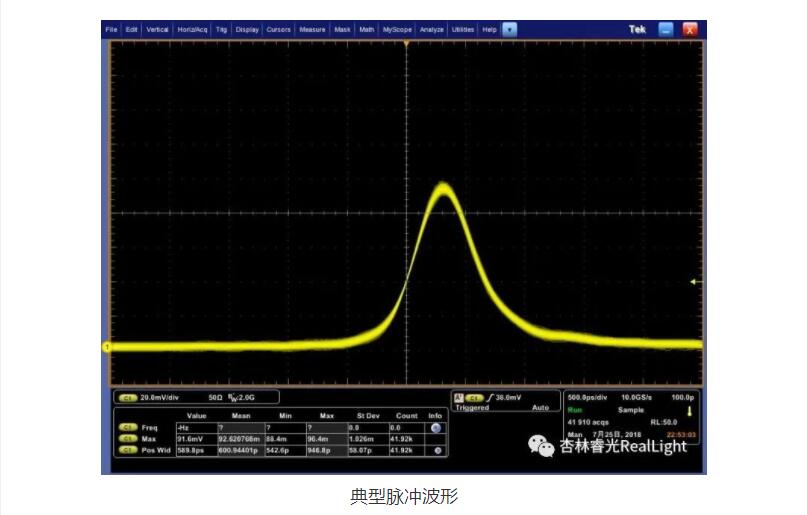Click the 2.0G bandwidth readout
Viewport: 807px width, 515px height.
pyautogui.click(x=245, y=398)
